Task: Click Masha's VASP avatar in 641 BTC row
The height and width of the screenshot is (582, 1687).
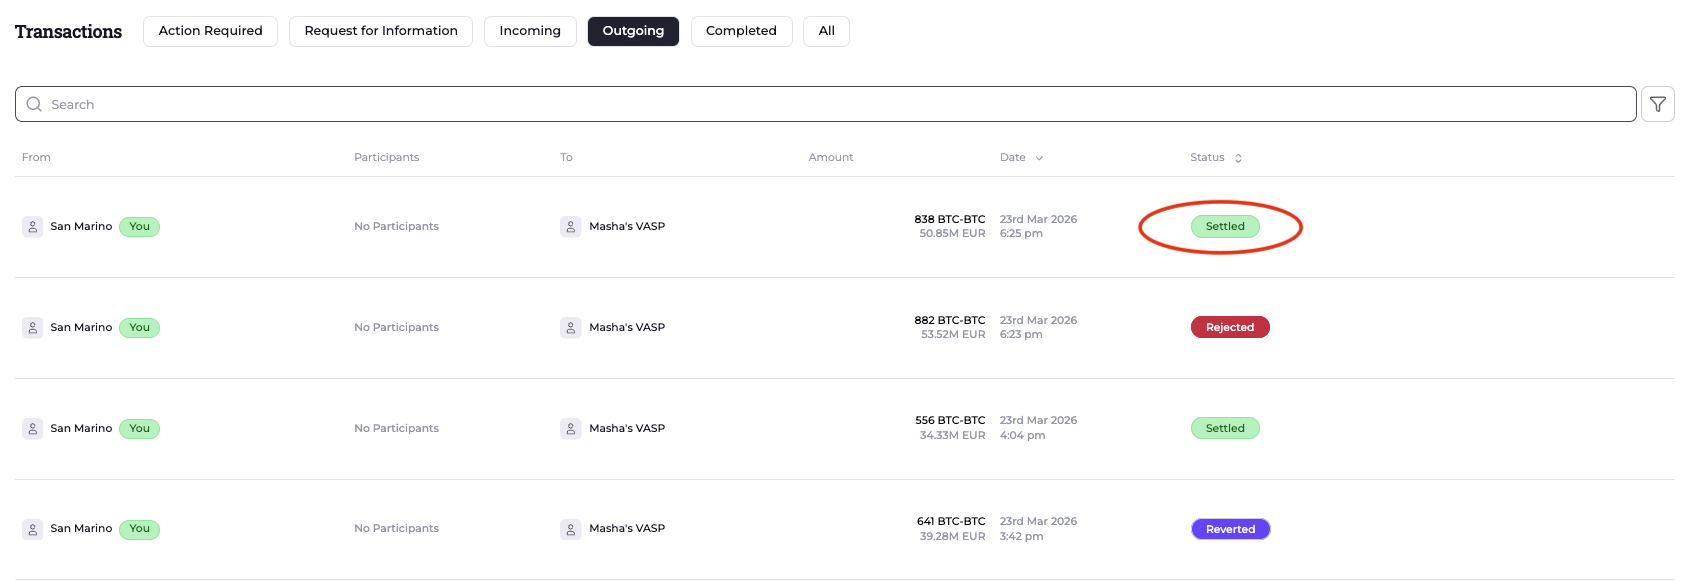Action: coord(571,529)
